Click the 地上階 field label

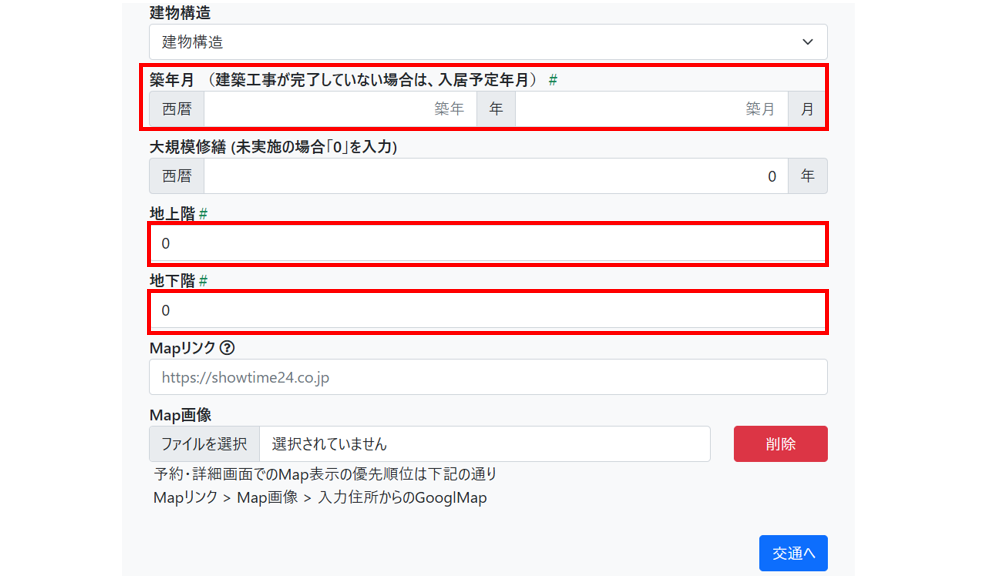point(172,214)
